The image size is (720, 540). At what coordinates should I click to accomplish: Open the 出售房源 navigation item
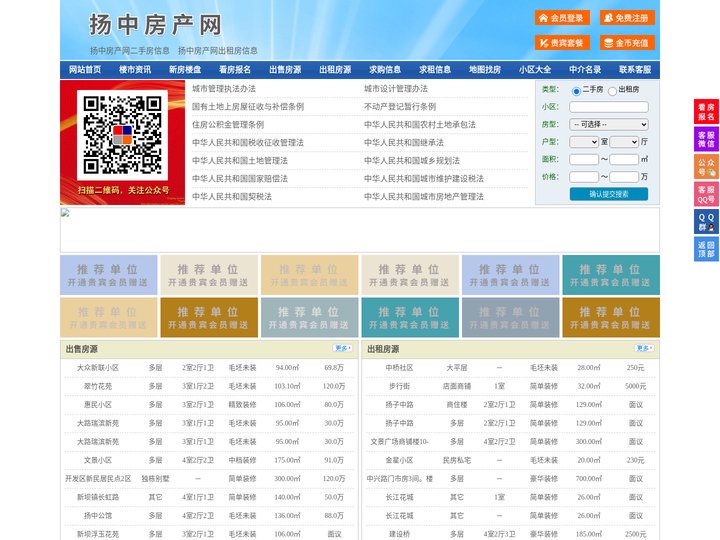click(285, 70)
